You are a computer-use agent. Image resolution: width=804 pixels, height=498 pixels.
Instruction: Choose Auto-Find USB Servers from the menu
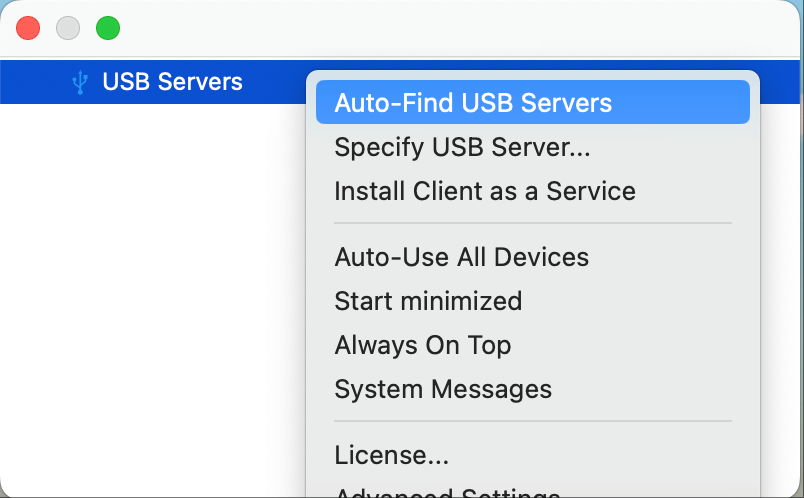[x=473, y=103]
